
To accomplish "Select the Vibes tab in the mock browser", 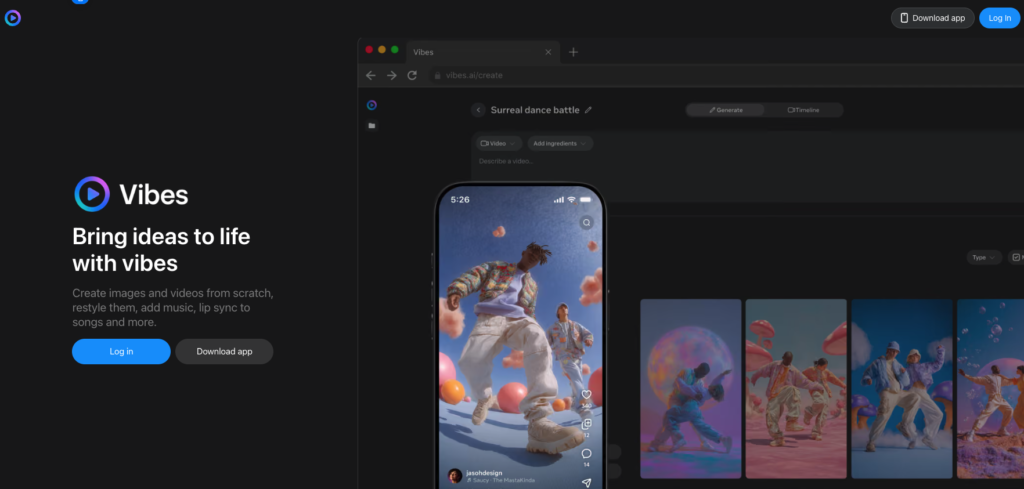I will (482, 52).
